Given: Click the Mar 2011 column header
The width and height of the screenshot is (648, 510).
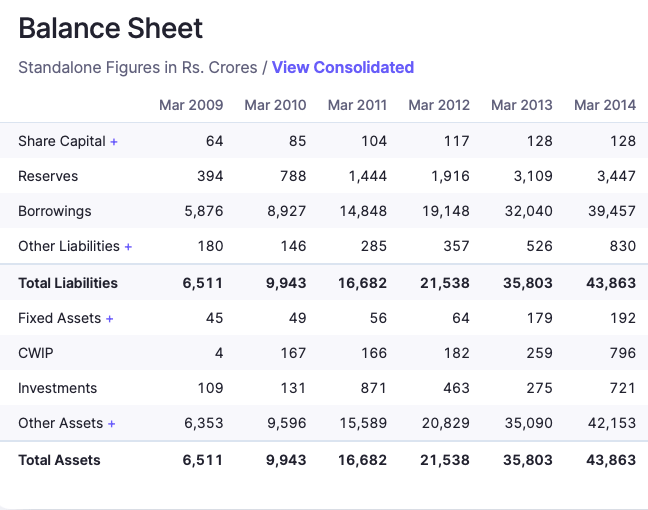Looking at the screenshot, I should [357, 105].
